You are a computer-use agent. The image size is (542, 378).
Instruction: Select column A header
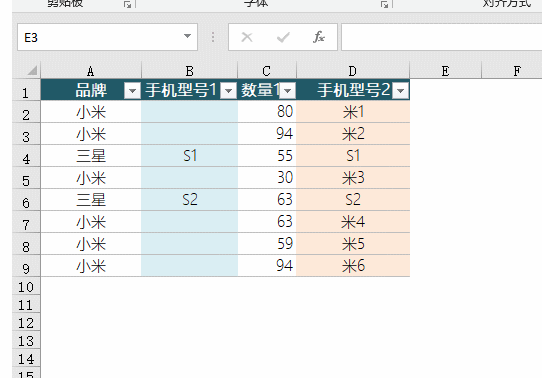point(91,71)
